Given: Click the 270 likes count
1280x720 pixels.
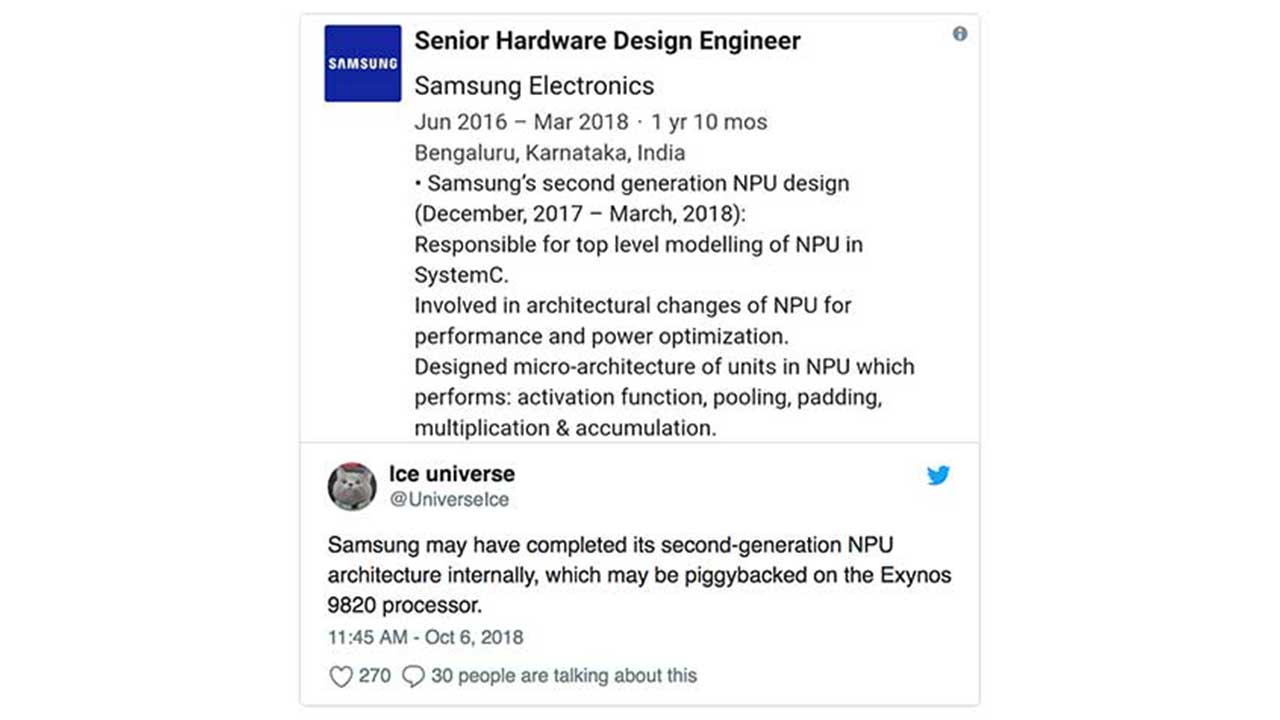Looking at the screenshot, I should 374,676.
